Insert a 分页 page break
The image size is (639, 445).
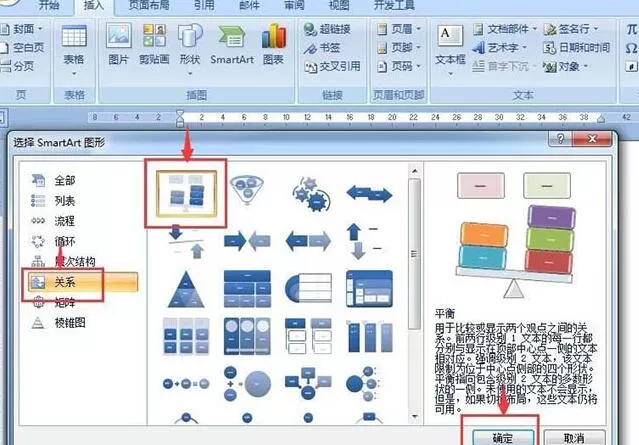click(x=17, y=66)
